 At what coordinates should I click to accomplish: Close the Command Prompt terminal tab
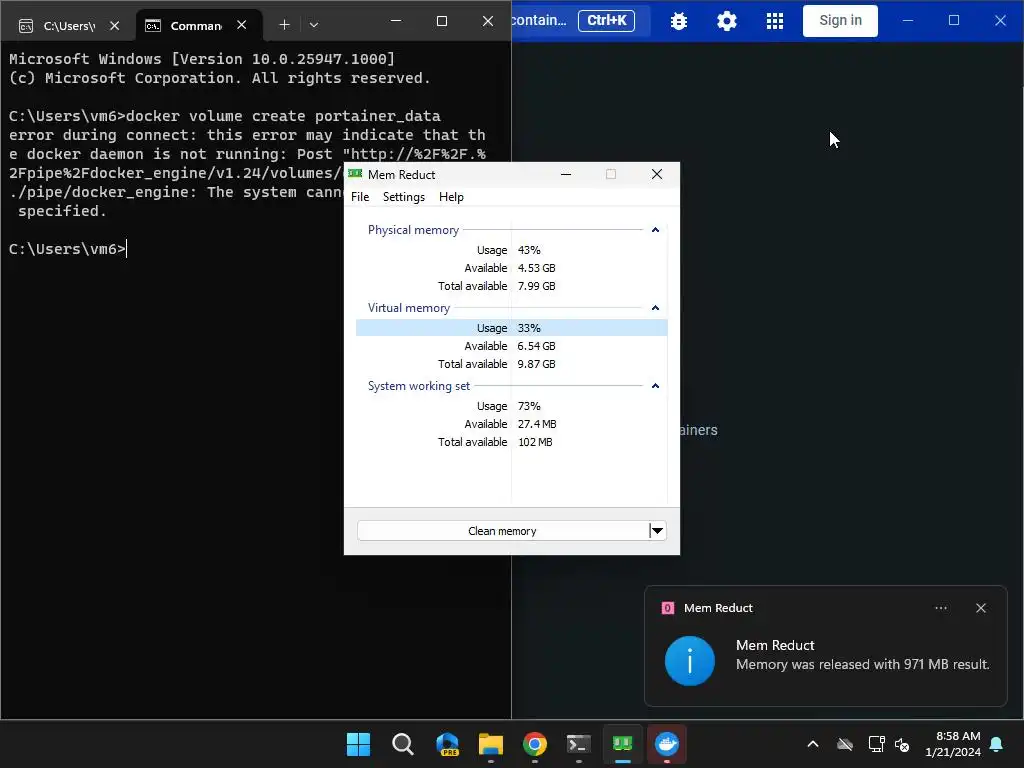pyautogui.click(x=242, y=25)
